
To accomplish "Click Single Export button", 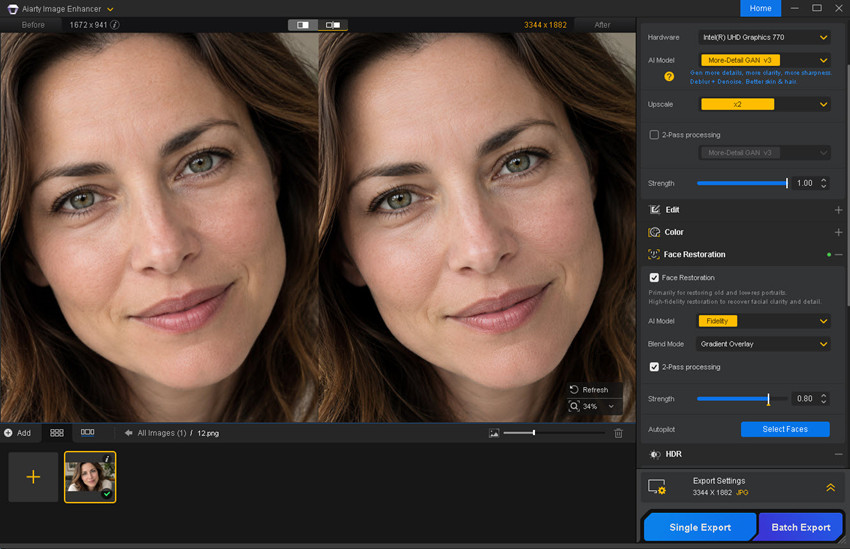I will [700, 527].
